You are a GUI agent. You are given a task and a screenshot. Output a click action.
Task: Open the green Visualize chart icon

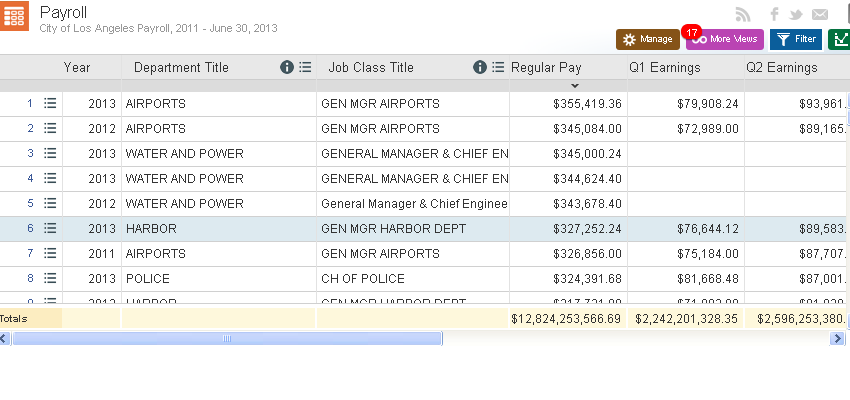pyautogui.click(x=839, y=39)
